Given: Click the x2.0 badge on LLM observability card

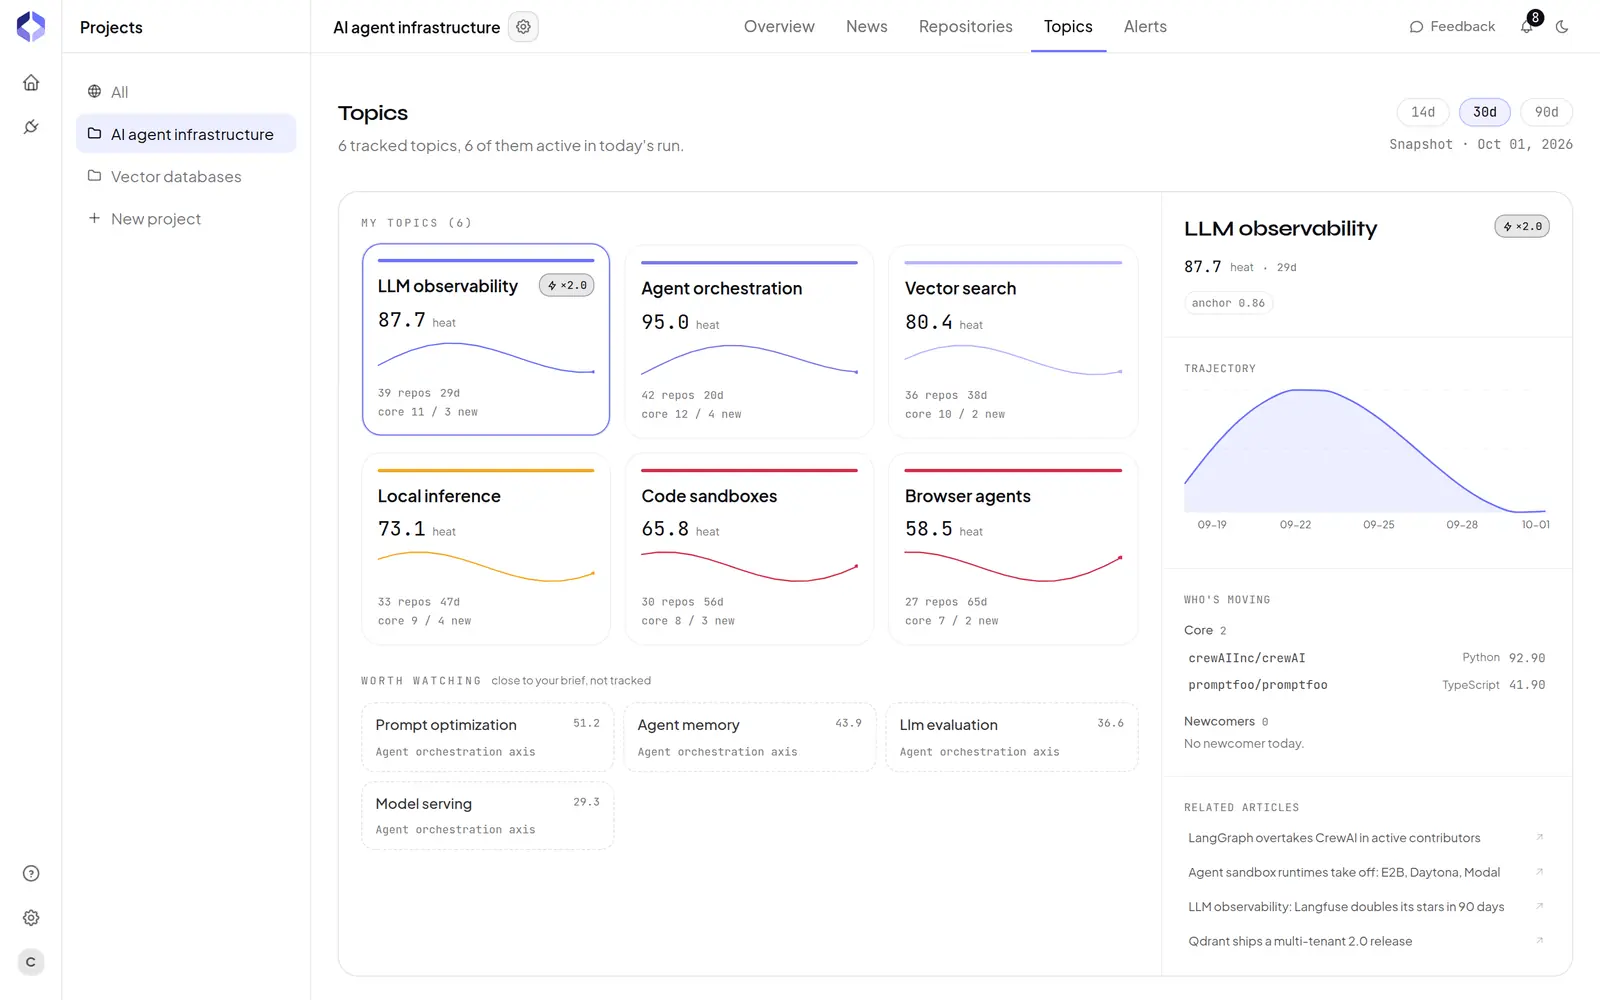Looking at the screenshot, I should pos(567,285).
